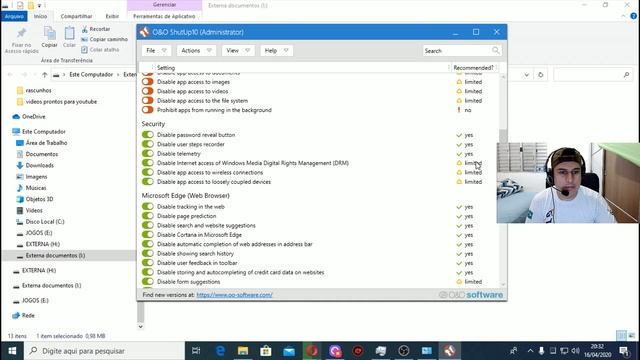
Task: Click Colar atalho in the ribbon
Action: click(x=100, y=49)
